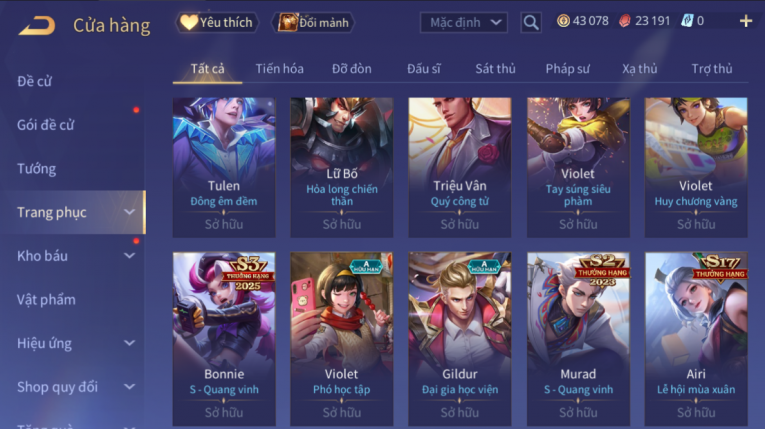Click the golden back arrow icon

coord(37,25)
